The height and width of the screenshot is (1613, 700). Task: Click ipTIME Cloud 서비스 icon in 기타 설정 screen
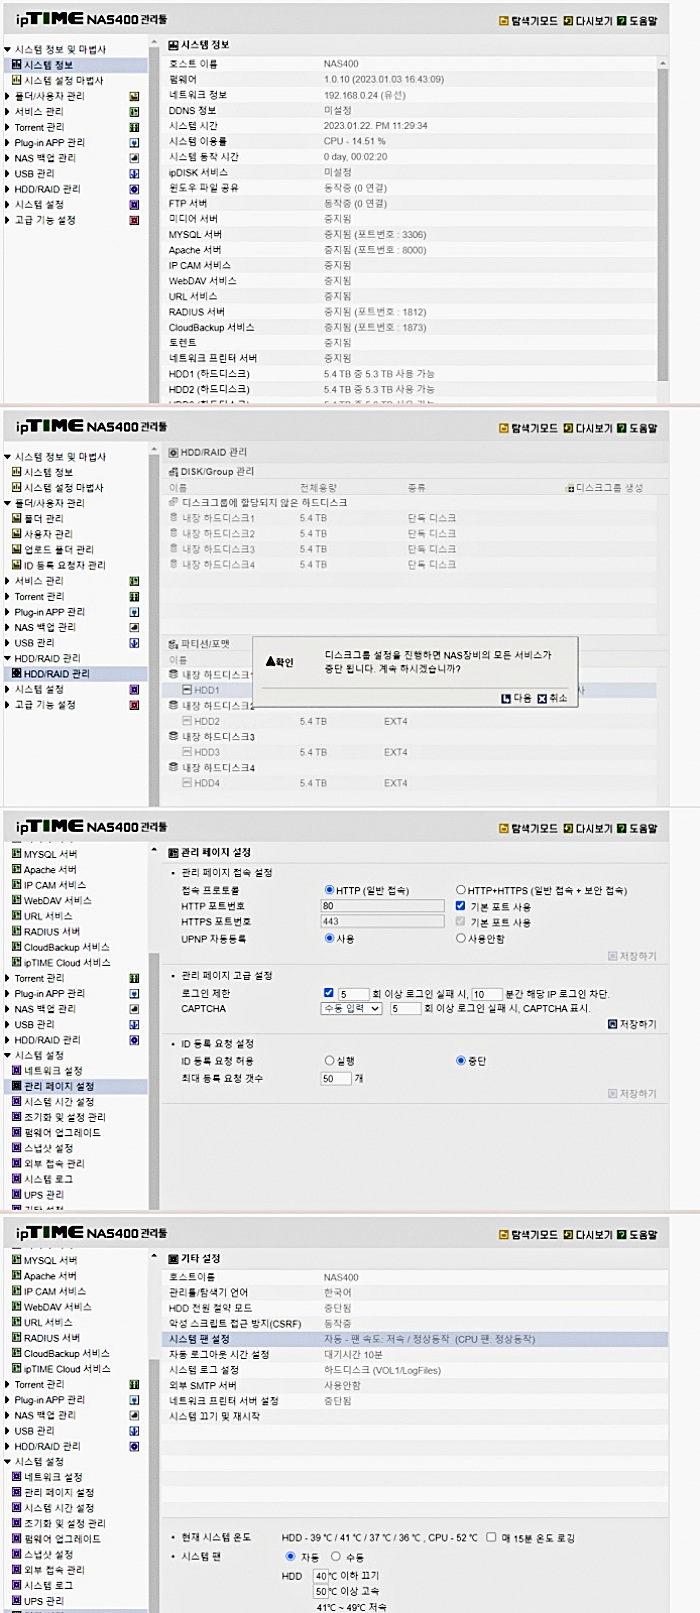tap(17, 1369)
